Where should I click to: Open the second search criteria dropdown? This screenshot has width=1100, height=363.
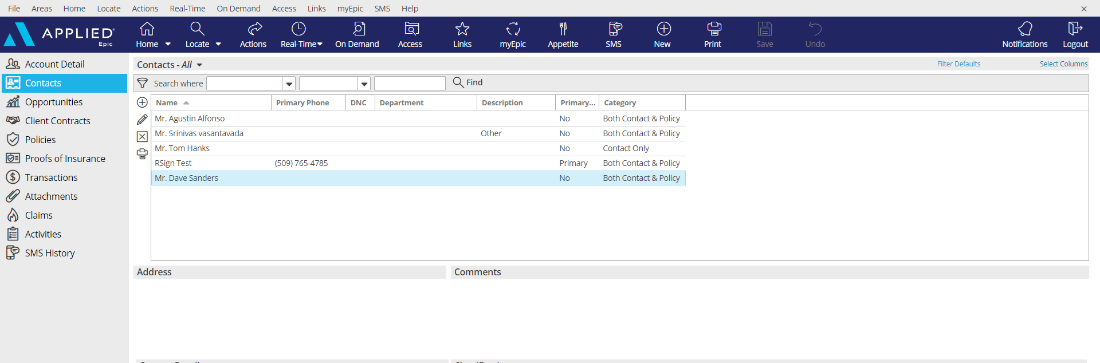click(x=364, y=84)
